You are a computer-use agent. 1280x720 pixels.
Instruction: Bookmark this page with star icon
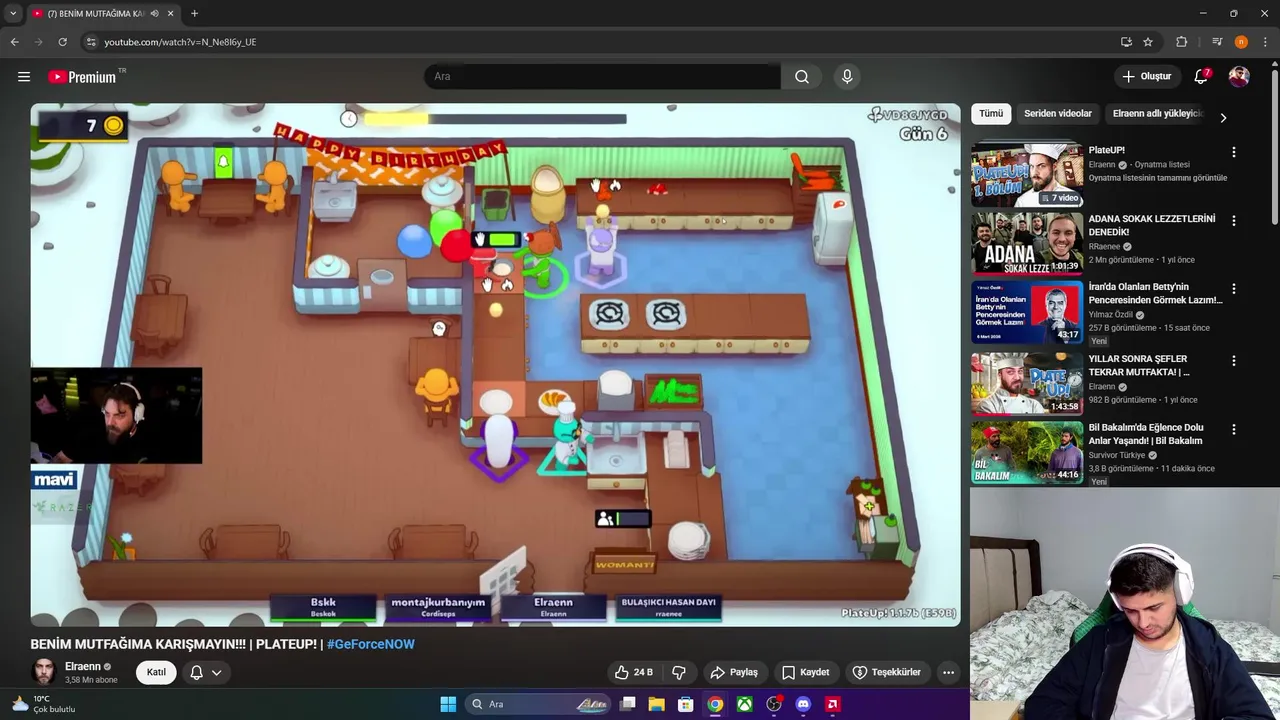1148,42
